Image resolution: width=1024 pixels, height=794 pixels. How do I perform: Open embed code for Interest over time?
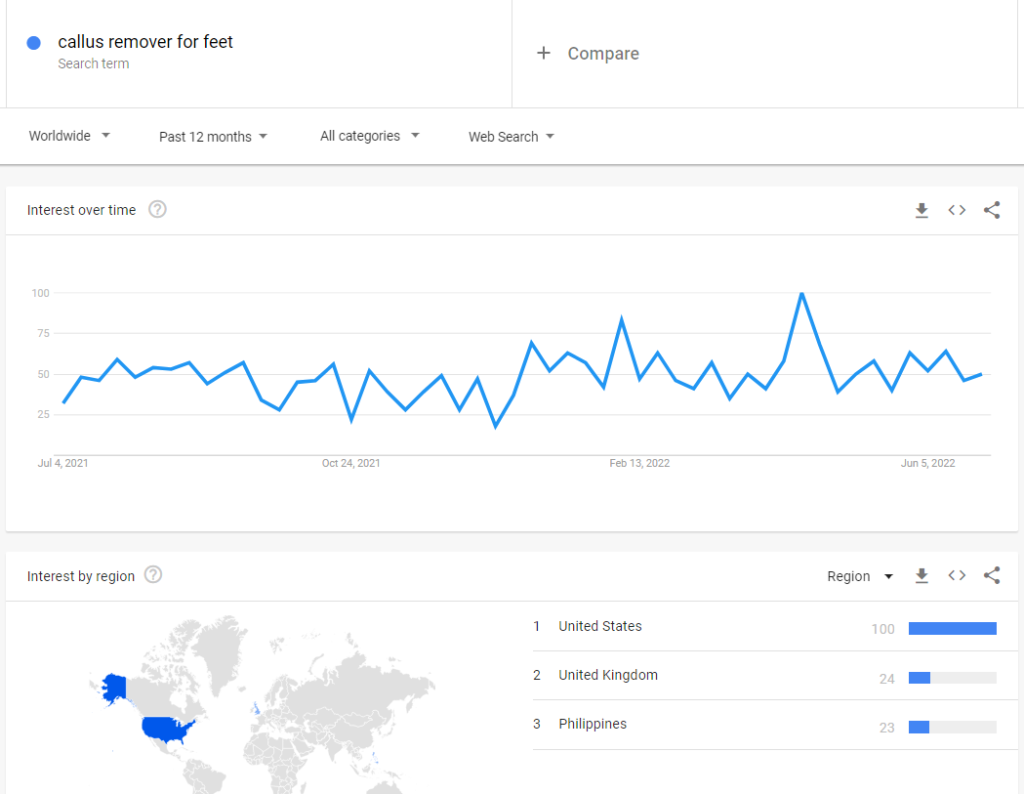(x=957, y=210)
